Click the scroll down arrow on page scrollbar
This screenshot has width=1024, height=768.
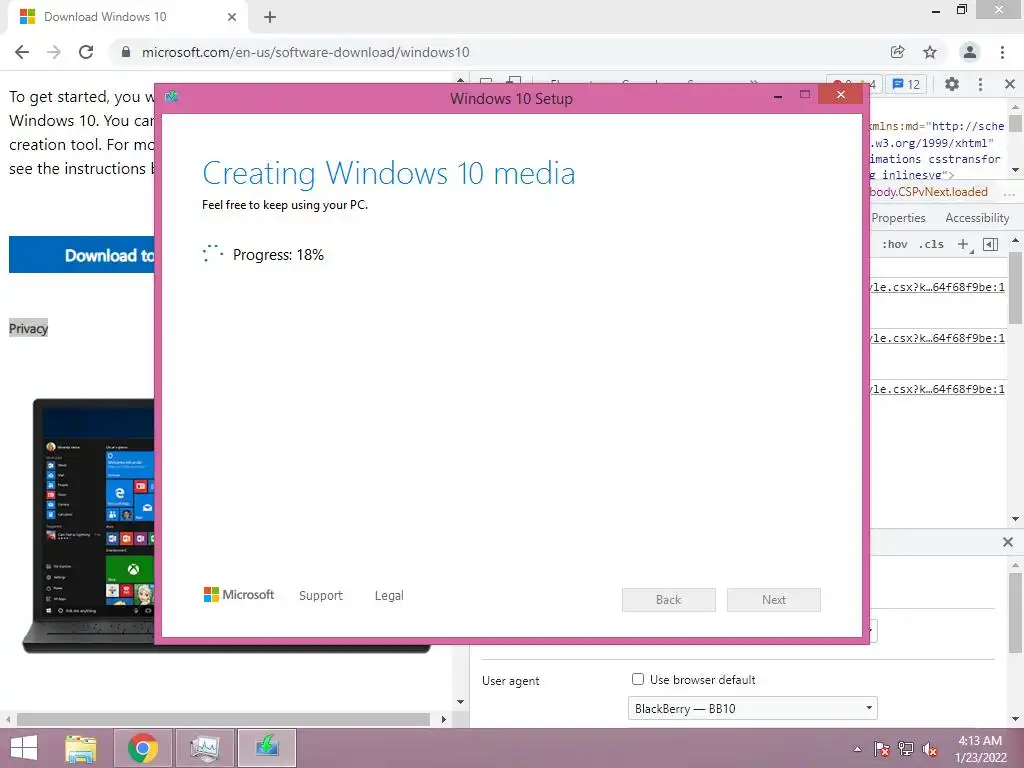click(x=460, y=702)
